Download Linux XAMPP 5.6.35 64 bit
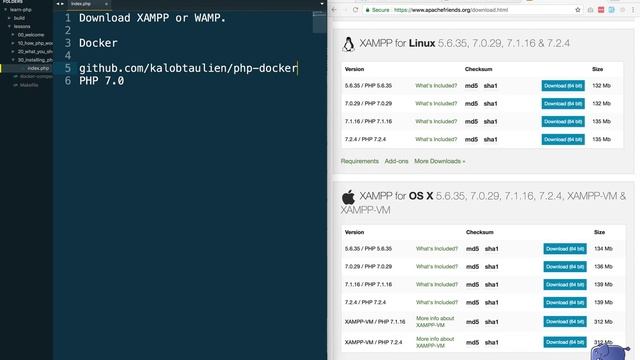This screenshot has width=640, height=360. point(563,86)
